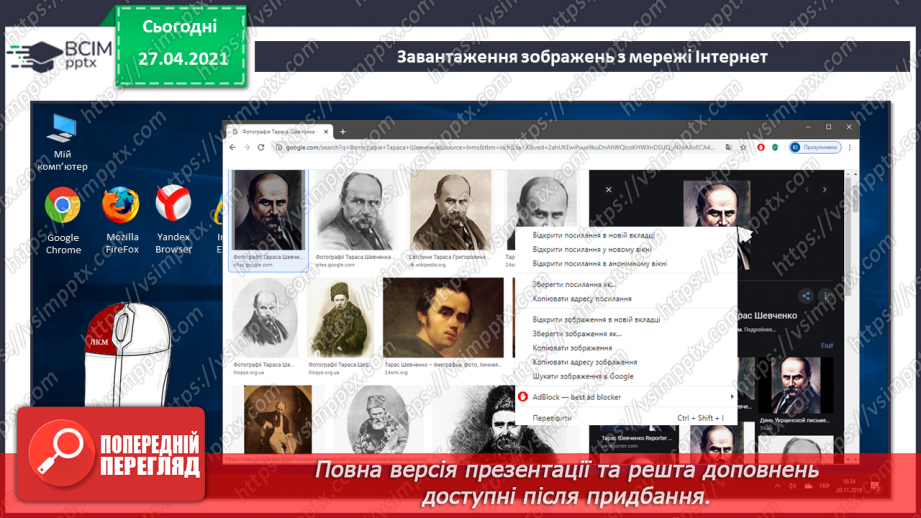Open first Shevchenko portrait from sites.google.com
Screen dimensions: 921x518
click(268, 211)
